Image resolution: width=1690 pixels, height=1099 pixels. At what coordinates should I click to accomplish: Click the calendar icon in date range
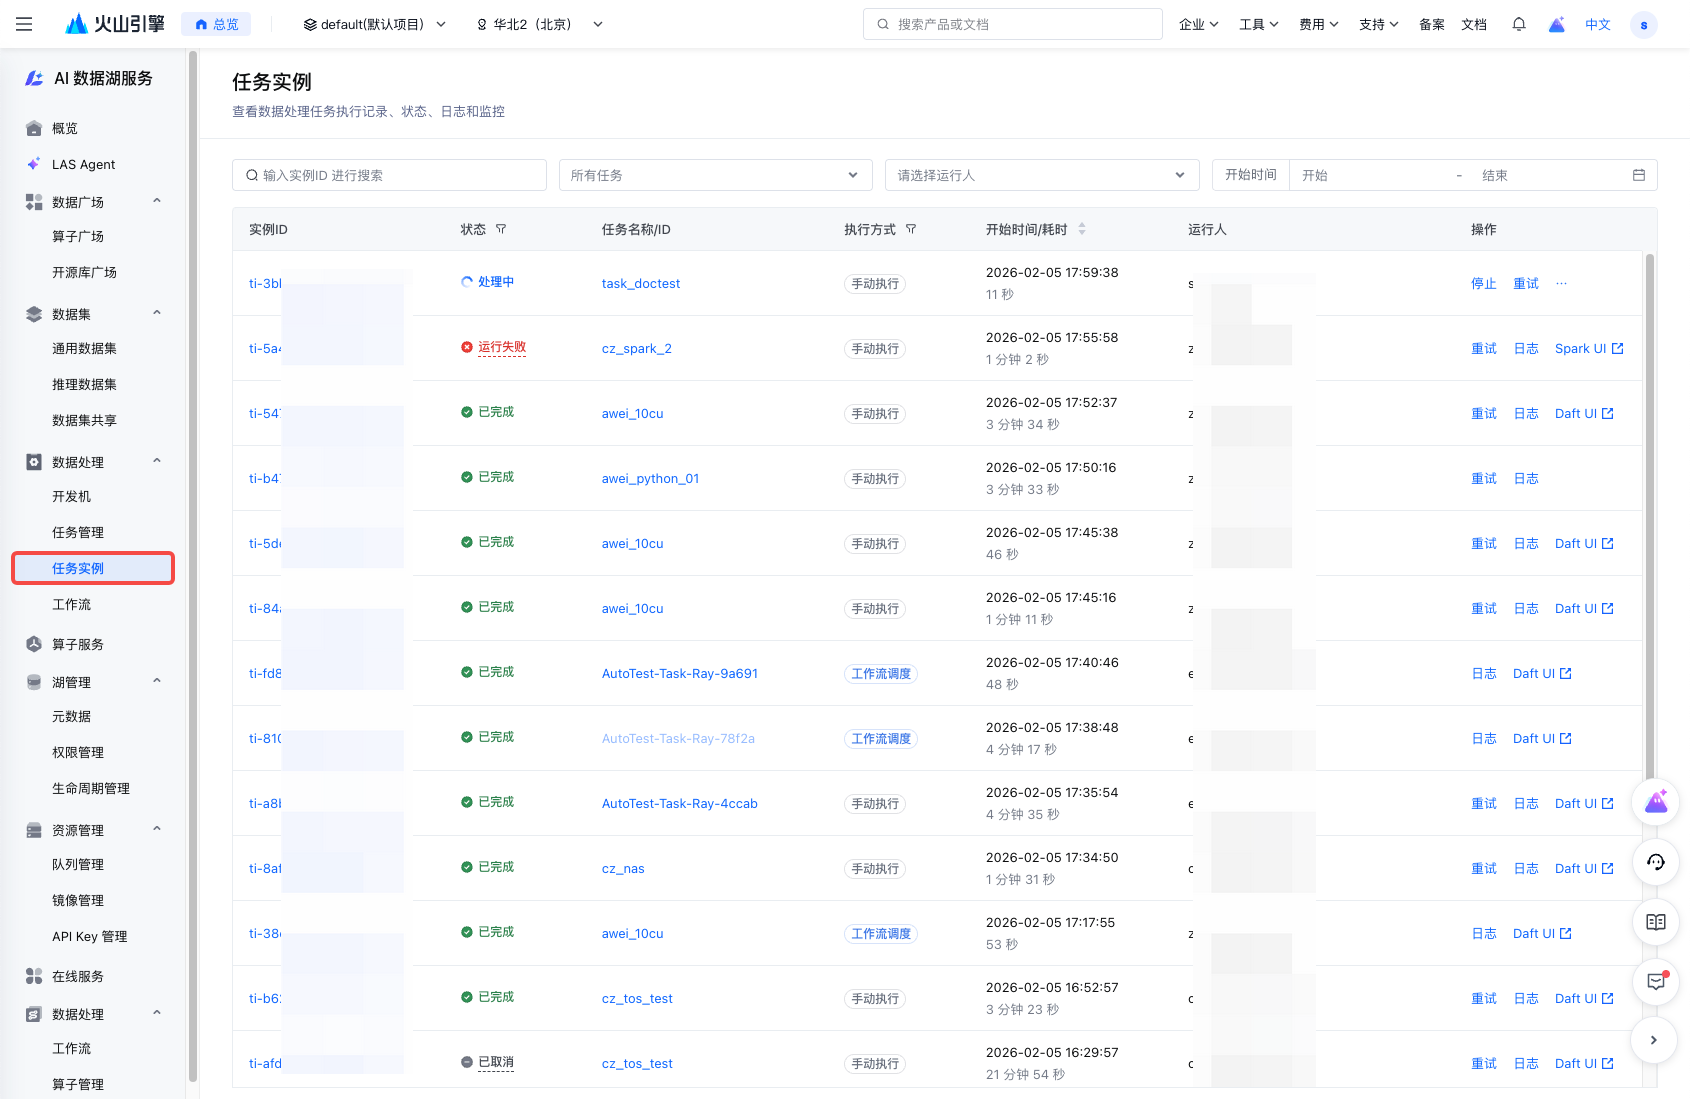[1638, 175]
